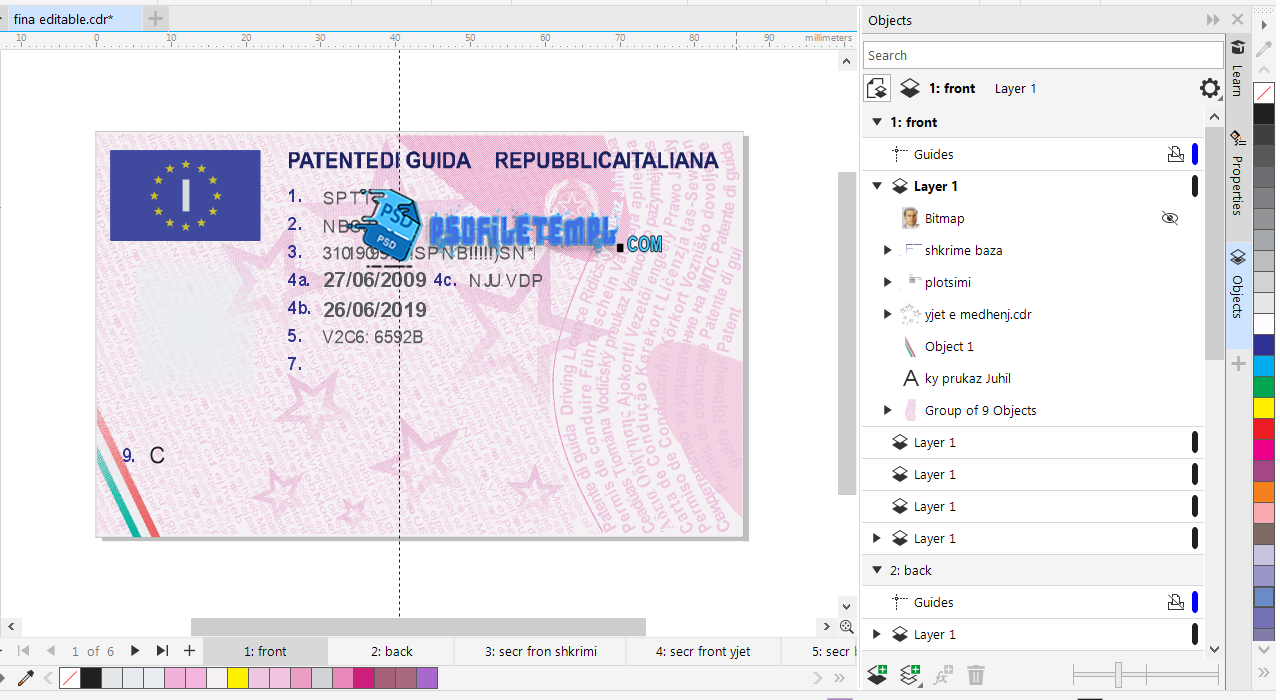Click the vertical canvas scrollbar
The height and width of the screenshot is (700, 1280).
[846, 332]
